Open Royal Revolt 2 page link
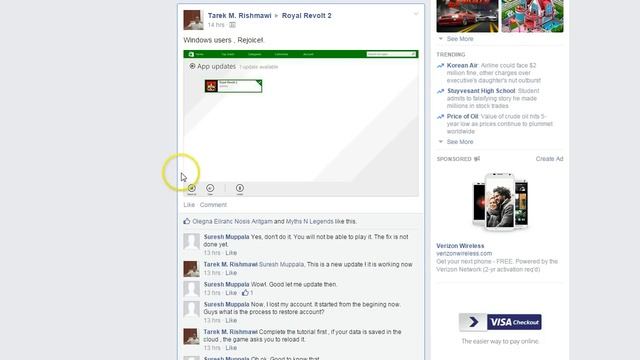Image resolution: width=640 pixels, height=360 pixels. (307, 16)
